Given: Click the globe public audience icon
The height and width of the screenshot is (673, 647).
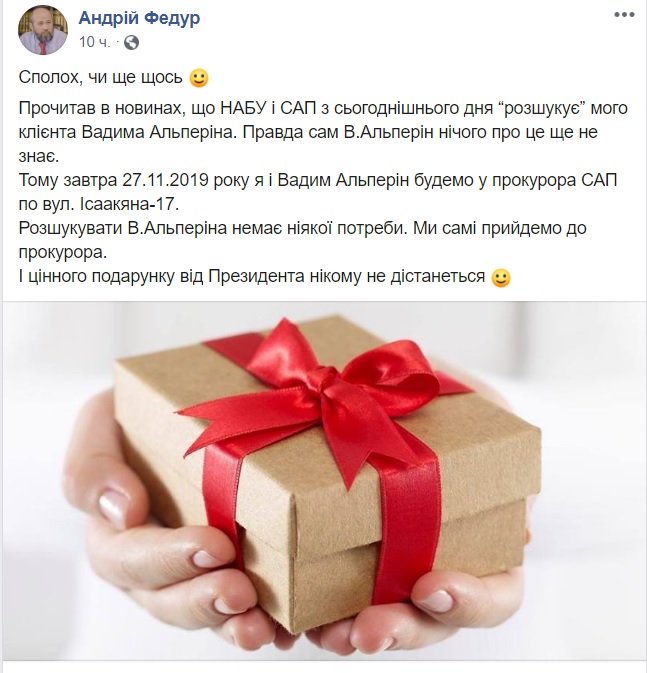Looking at the screenshot, I should click(131, 42).
